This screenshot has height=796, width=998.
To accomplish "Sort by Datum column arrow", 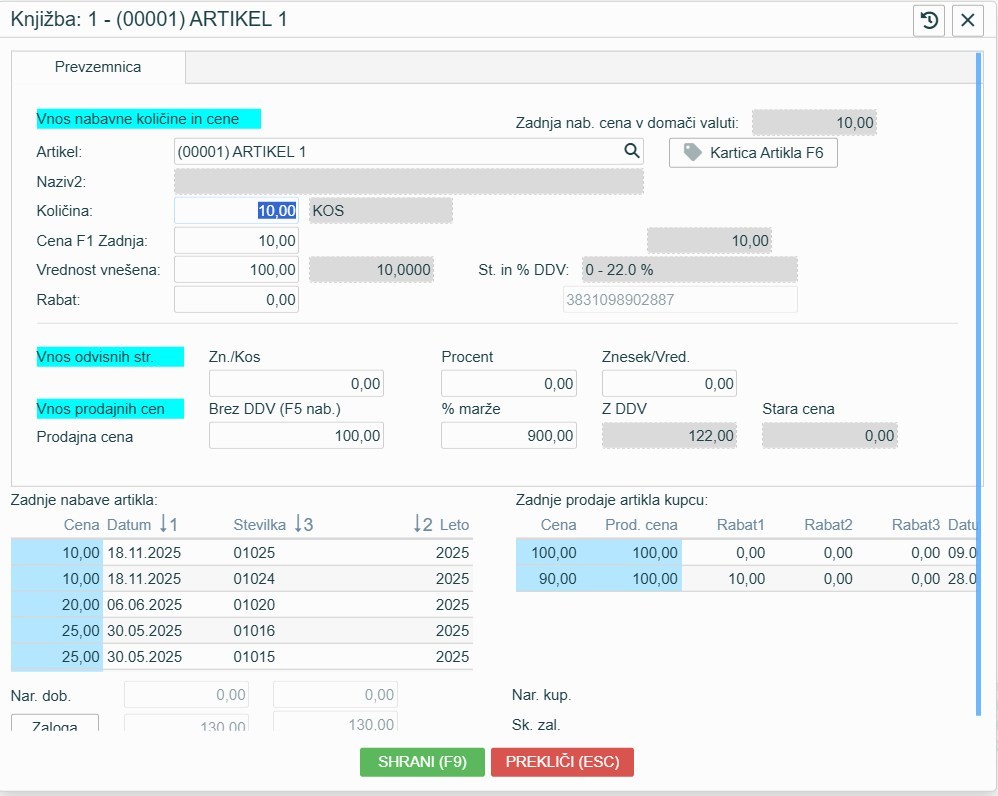I will tap(168, 524).
